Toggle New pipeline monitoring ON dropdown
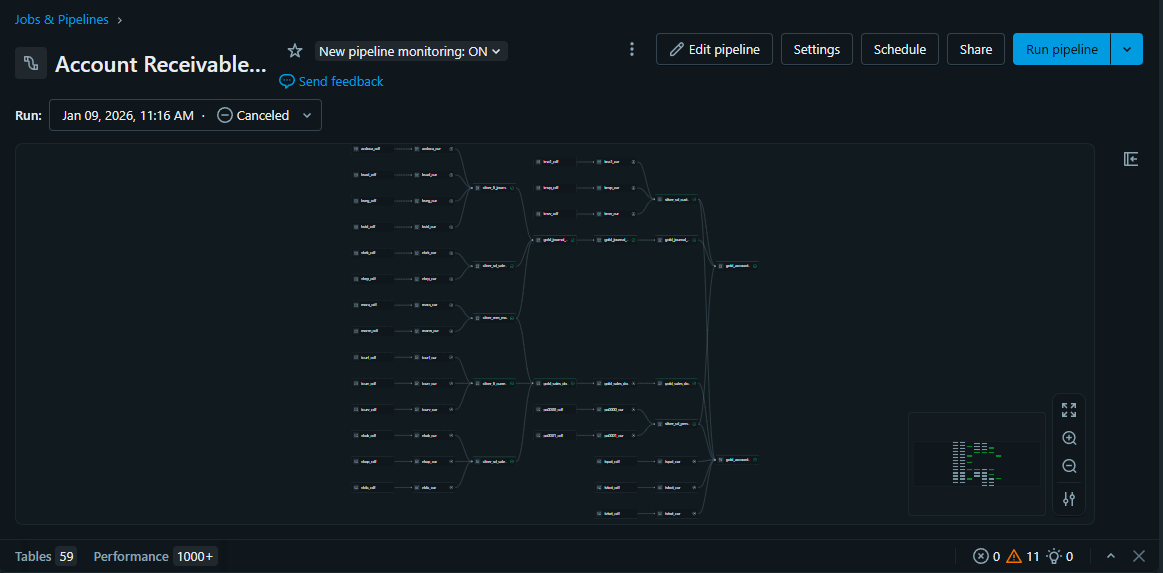 [x=411, y=51]
